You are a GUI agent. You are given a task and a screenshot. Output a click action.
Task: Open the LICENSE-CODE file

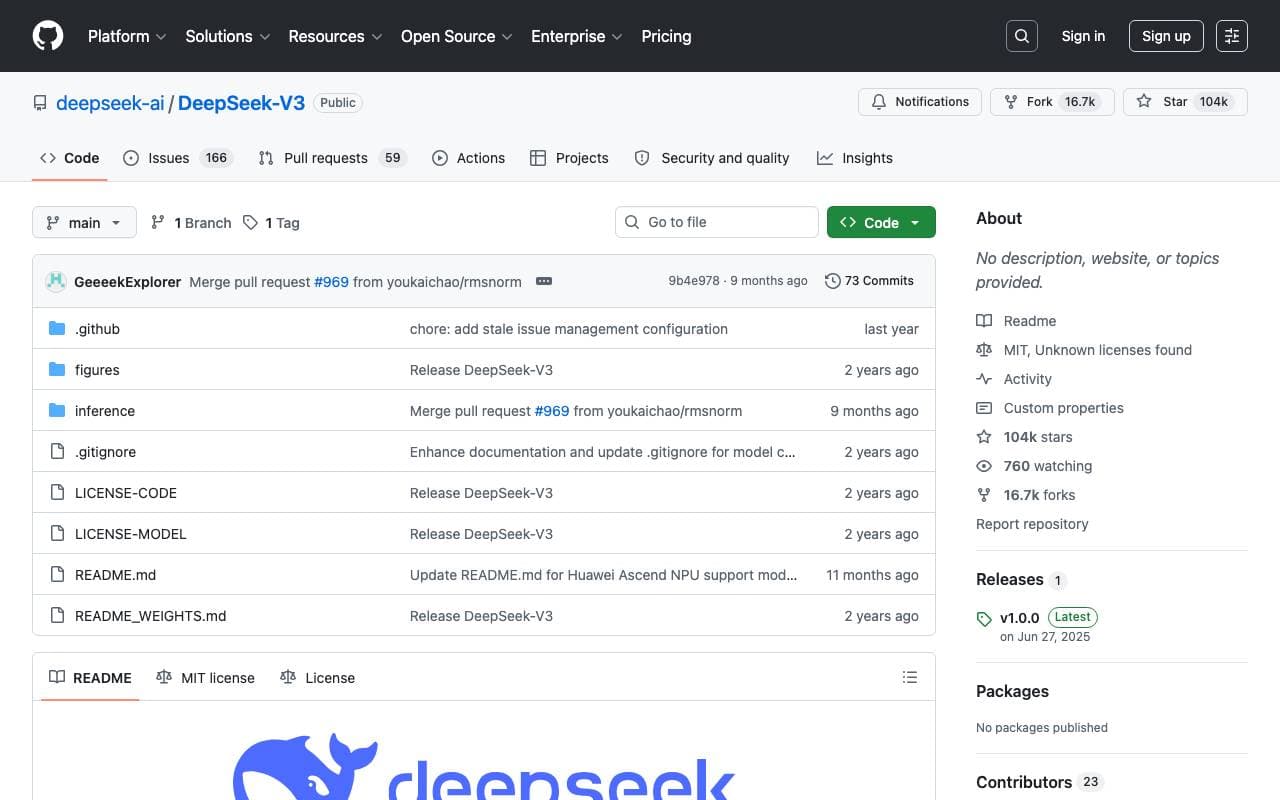tap(126, 493)
